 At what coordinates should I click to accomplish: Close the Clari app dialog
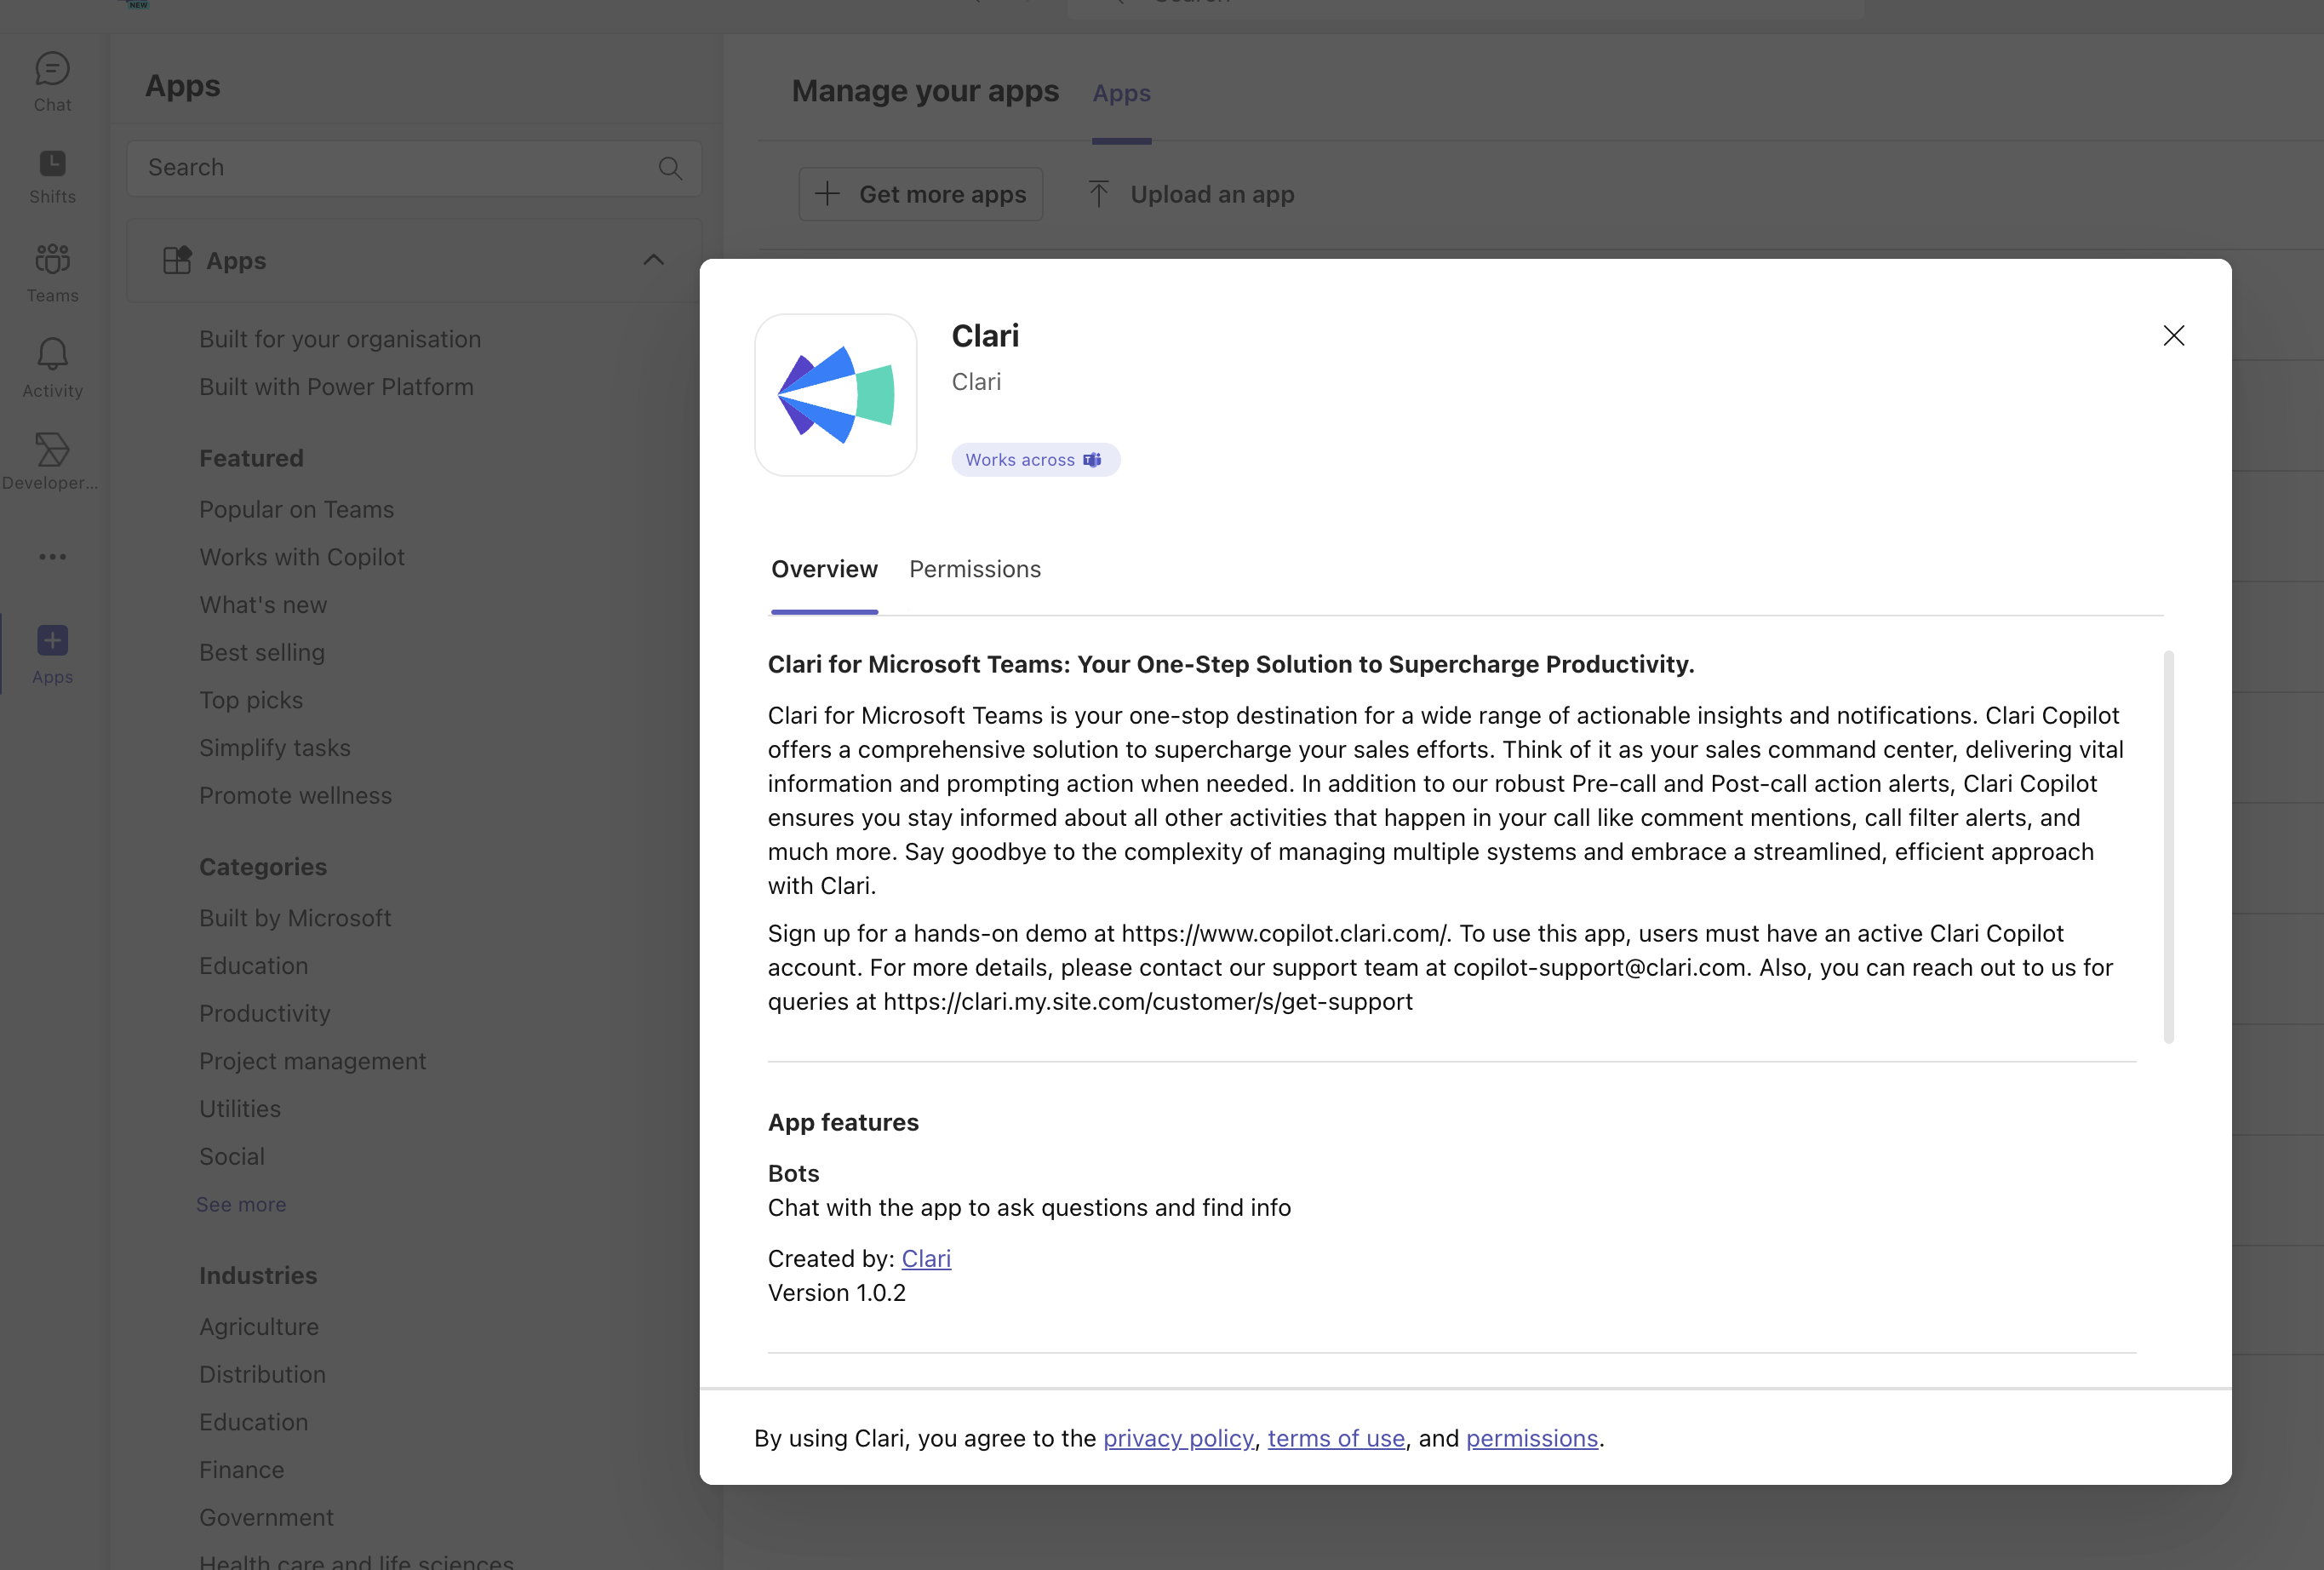coord(2174,336)
